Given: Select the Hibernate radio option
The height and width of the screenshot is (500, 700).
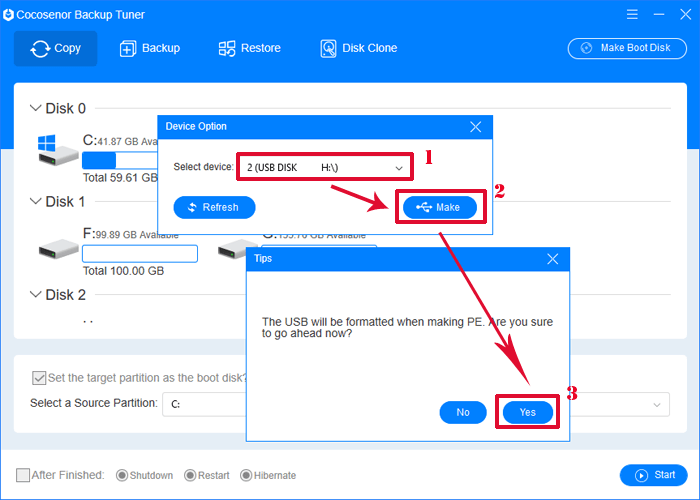Looking at the screenshot, I should click(246, 475).
